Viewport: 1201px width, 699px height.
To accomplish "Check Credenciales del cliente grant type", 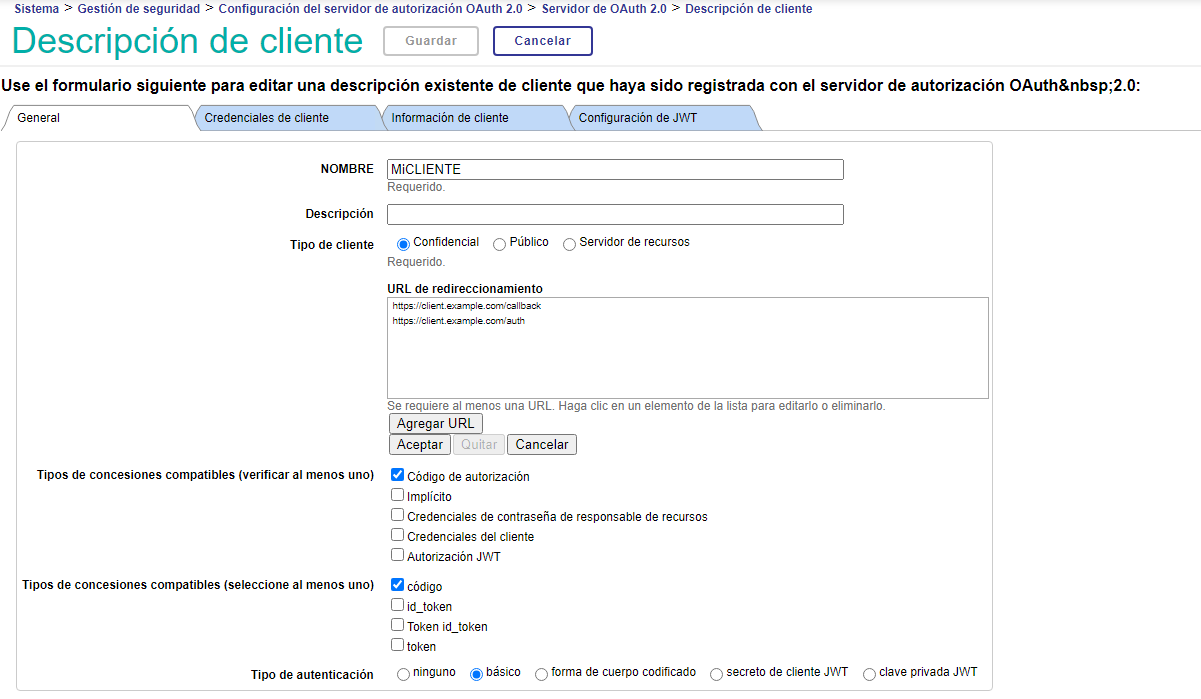I will coord(397,535).
